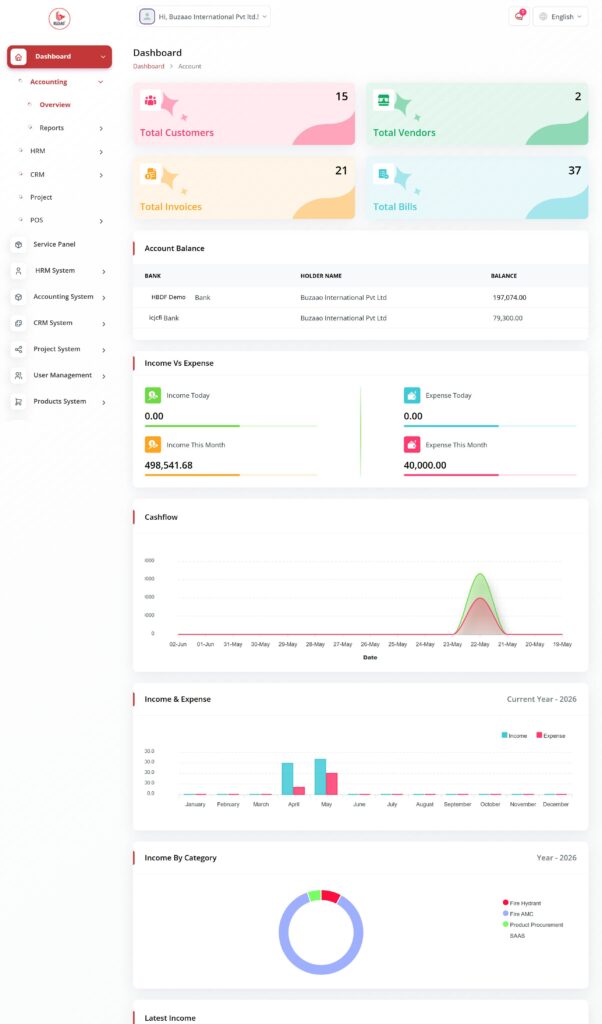Screen dimensions: 602x1024
Task: Click the Income This Month orange icon
Action: click(x=153, y=445)
